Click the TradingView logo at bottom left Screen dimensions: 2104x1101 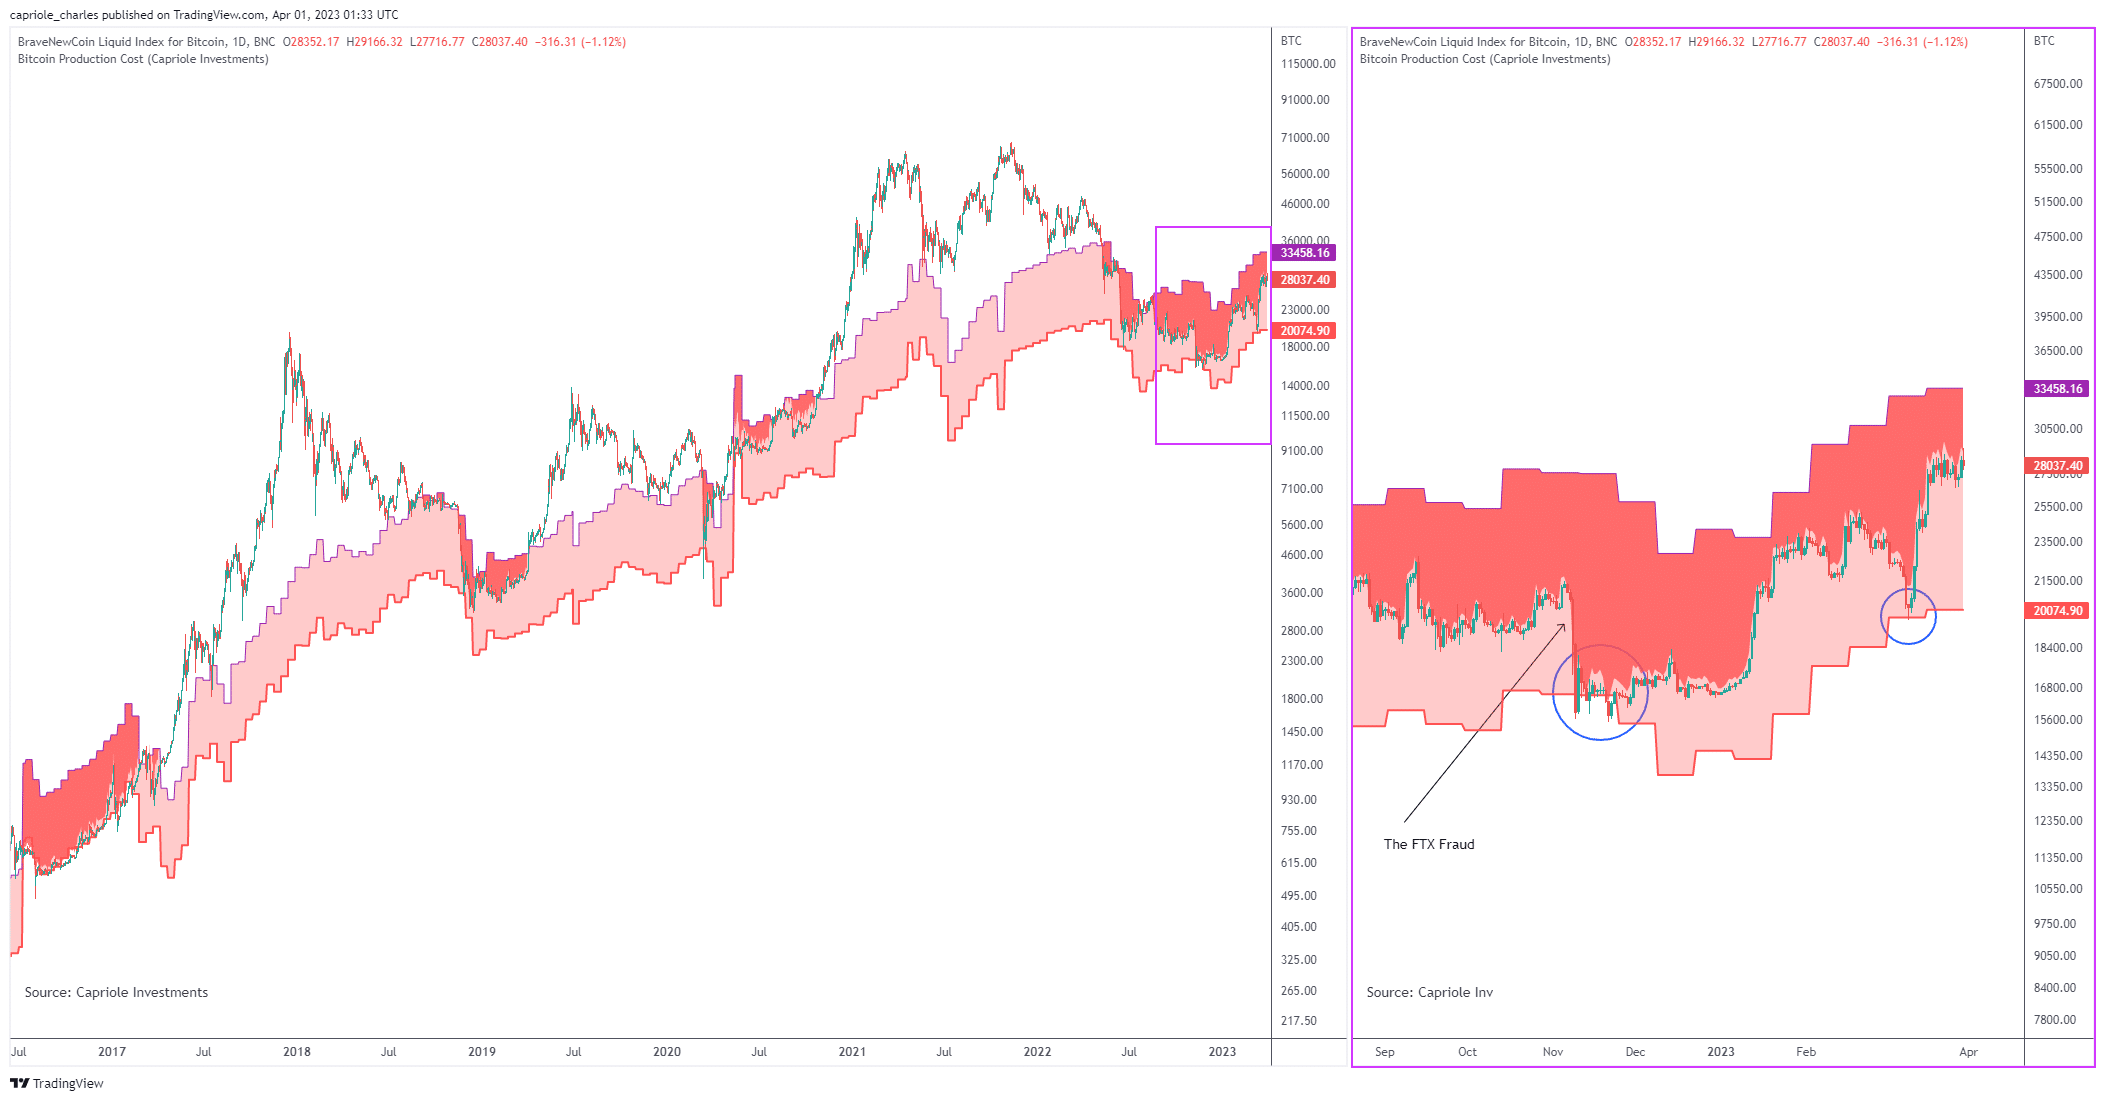[x=57, y=1083]
